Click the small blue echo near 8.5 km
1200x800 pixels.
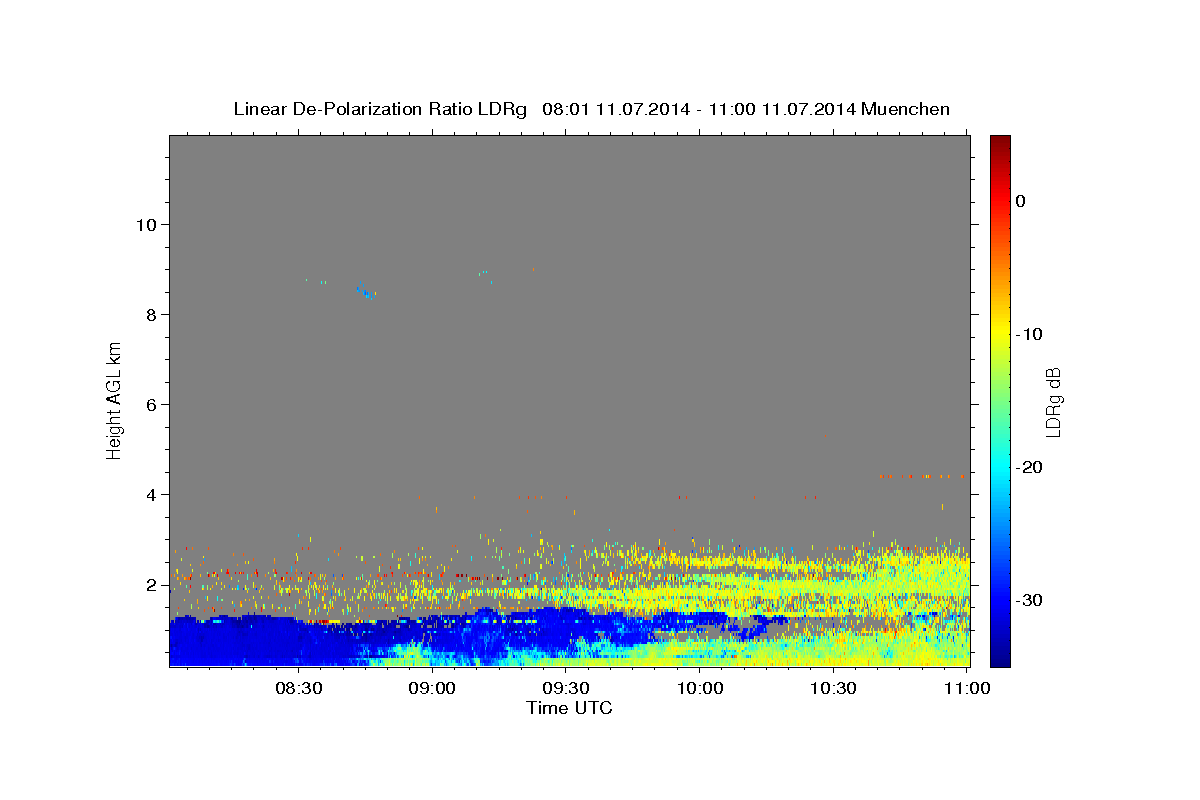tap(365, 291)
